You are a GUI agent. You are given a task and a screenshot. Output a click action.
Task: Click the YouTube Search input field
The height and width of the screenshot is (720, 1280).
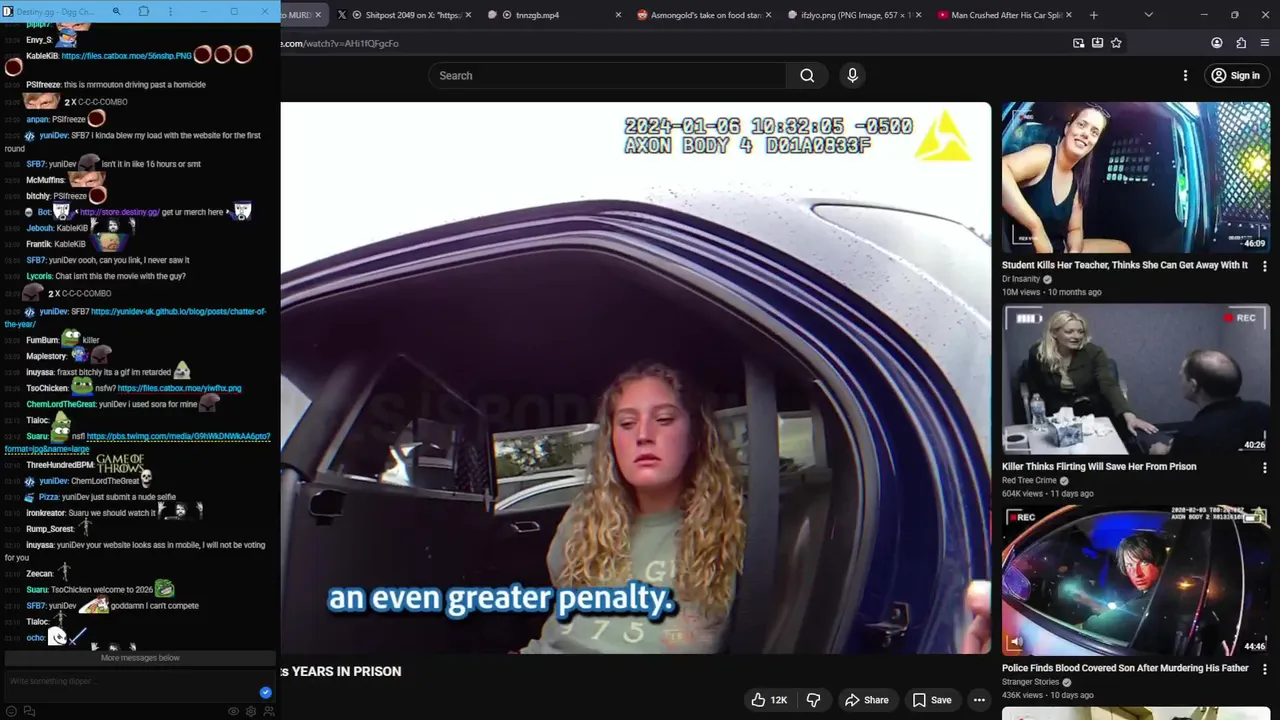click(x=607, y=75)
